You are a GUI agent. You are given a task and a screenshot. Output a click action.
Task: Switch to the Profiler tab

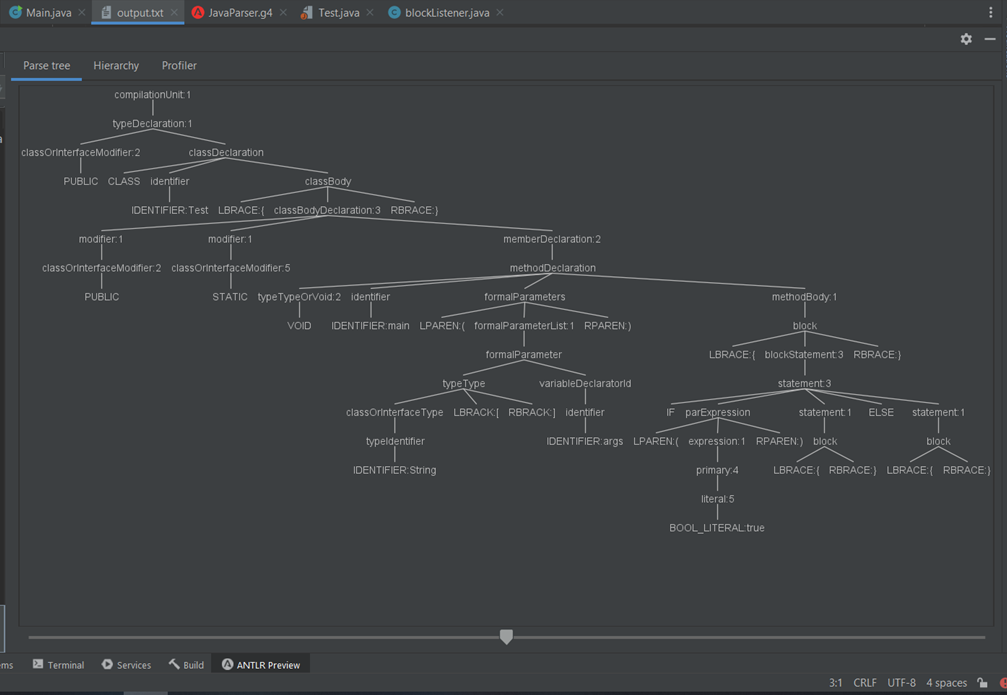pos(179,65)
